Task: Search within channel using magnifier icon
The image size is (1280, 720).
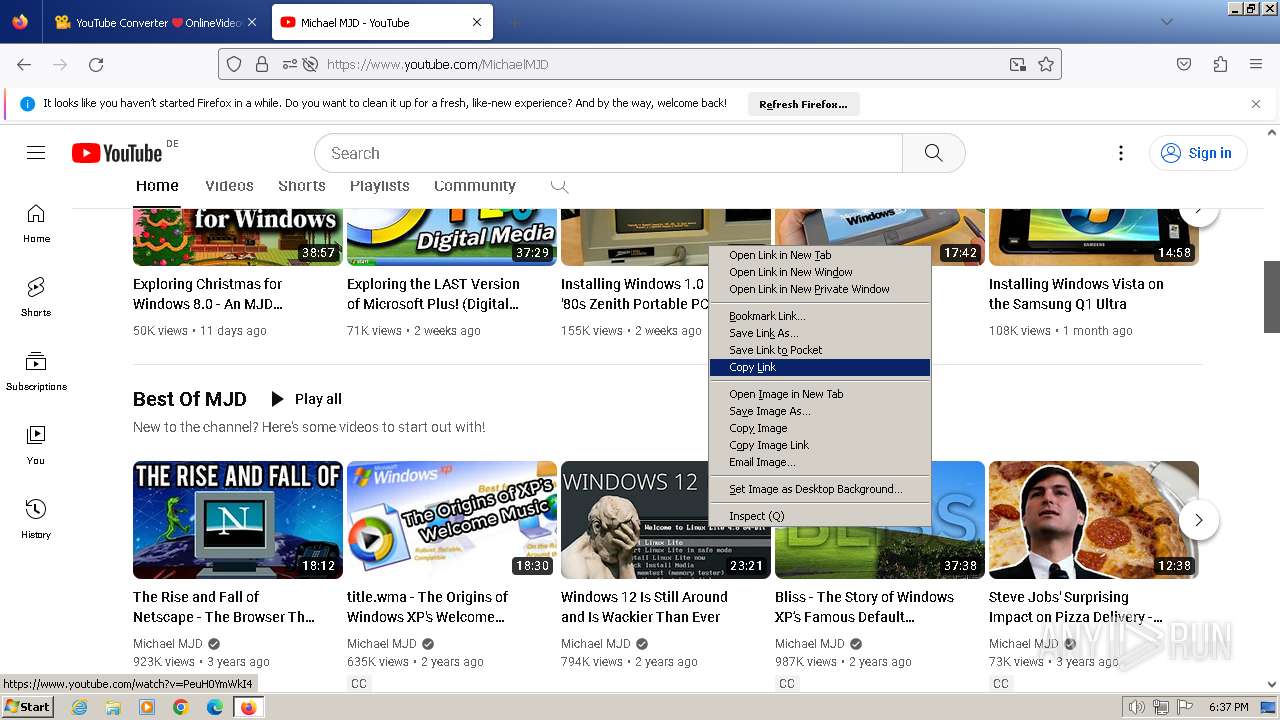Action: coord(560,186)
